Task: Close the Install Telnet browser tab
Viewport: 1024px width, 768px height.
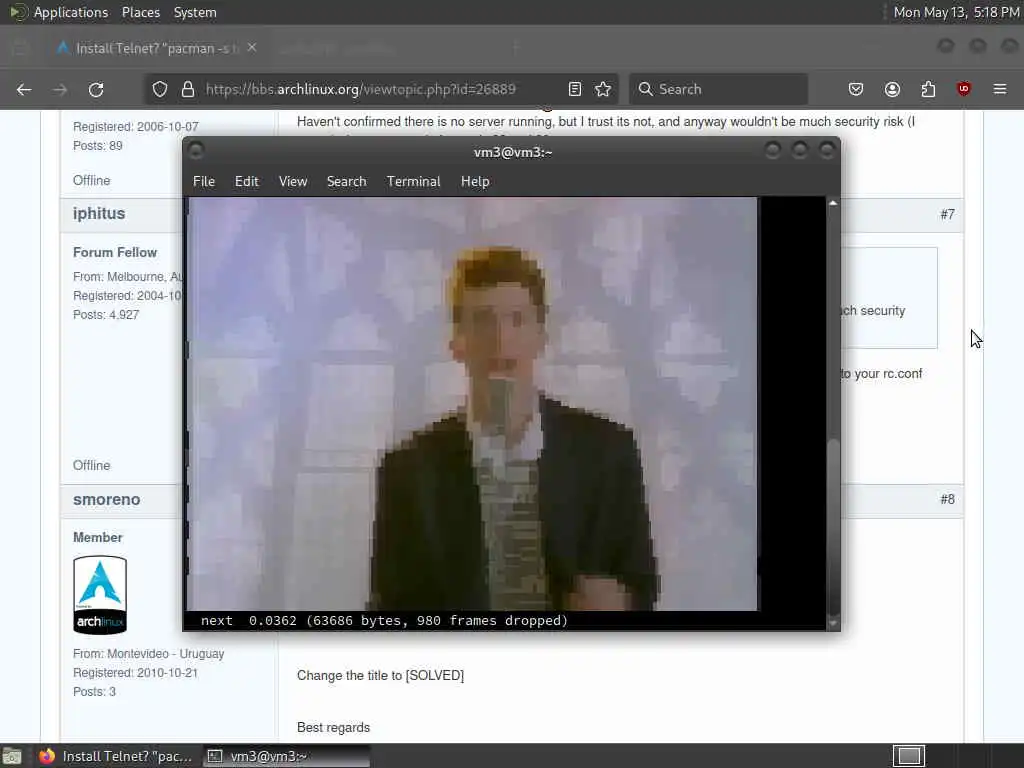Action: [252, 48]
